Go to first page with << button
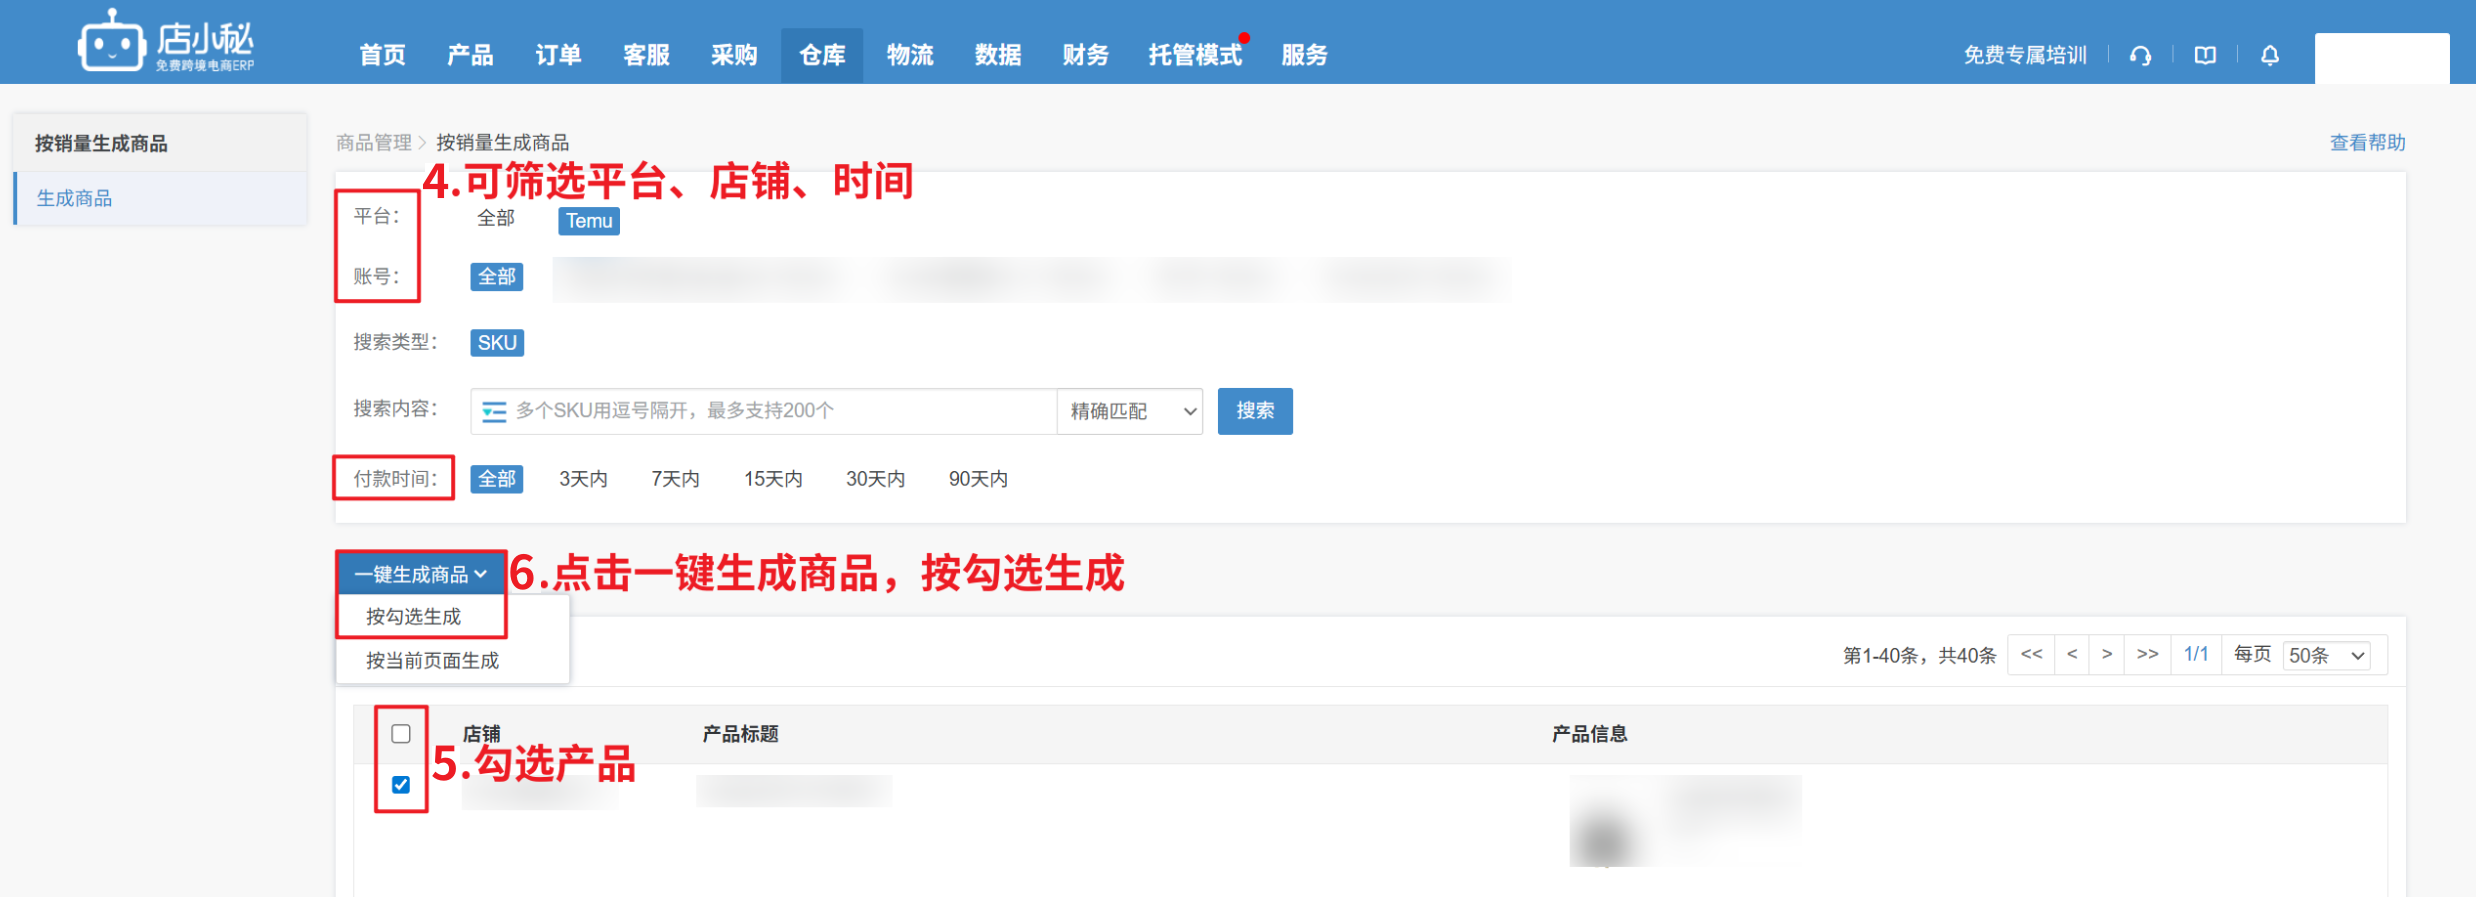The height and width of the screenshot is (897, 2476). [x=2031, y=655]
